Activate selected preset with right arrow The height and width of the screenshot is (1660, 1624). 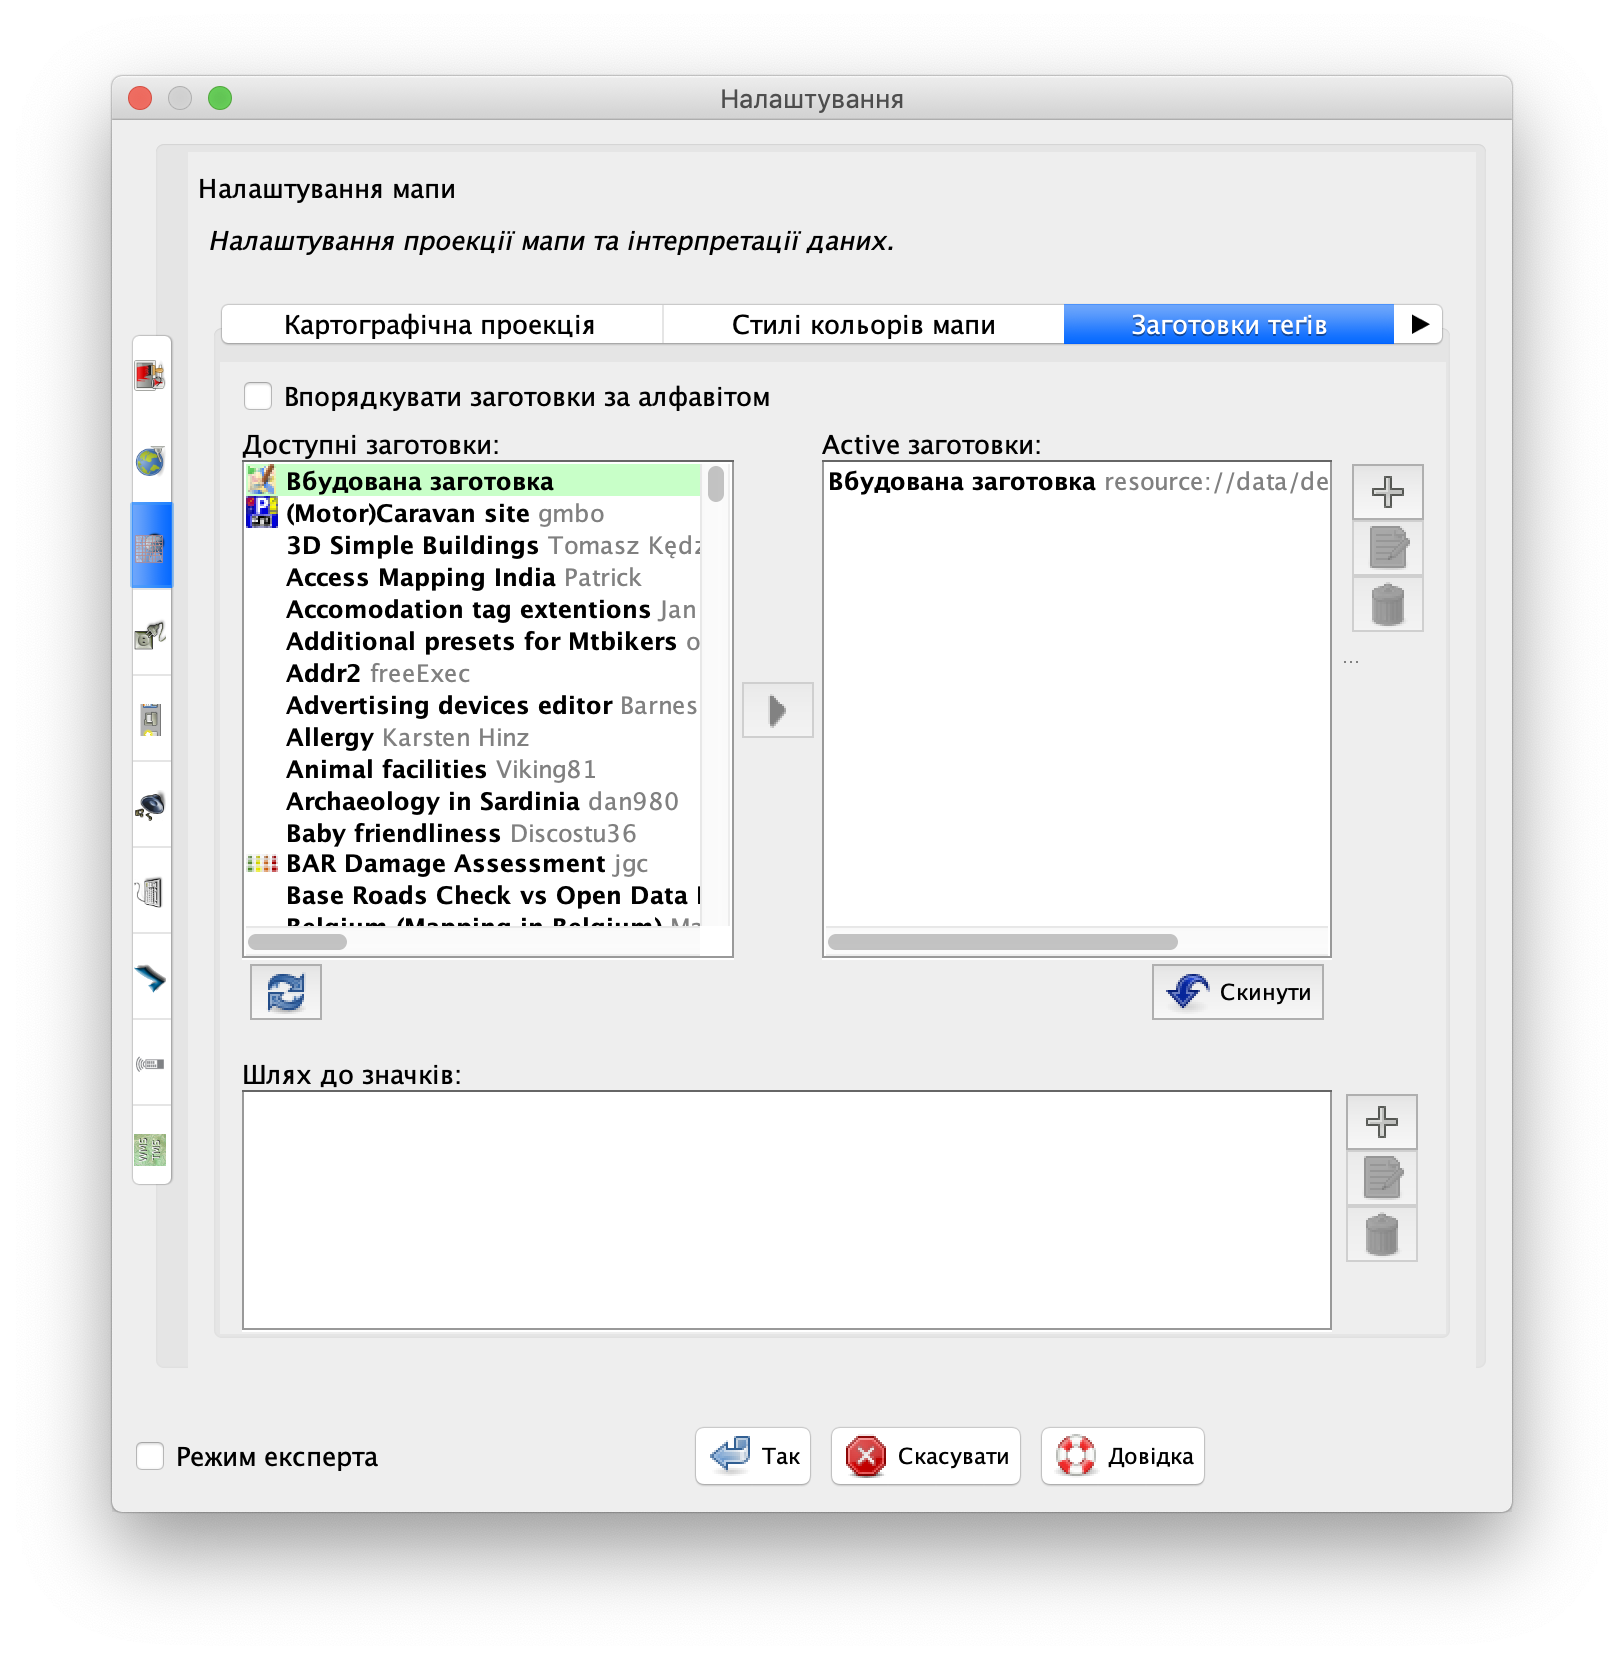coord(778,710)
